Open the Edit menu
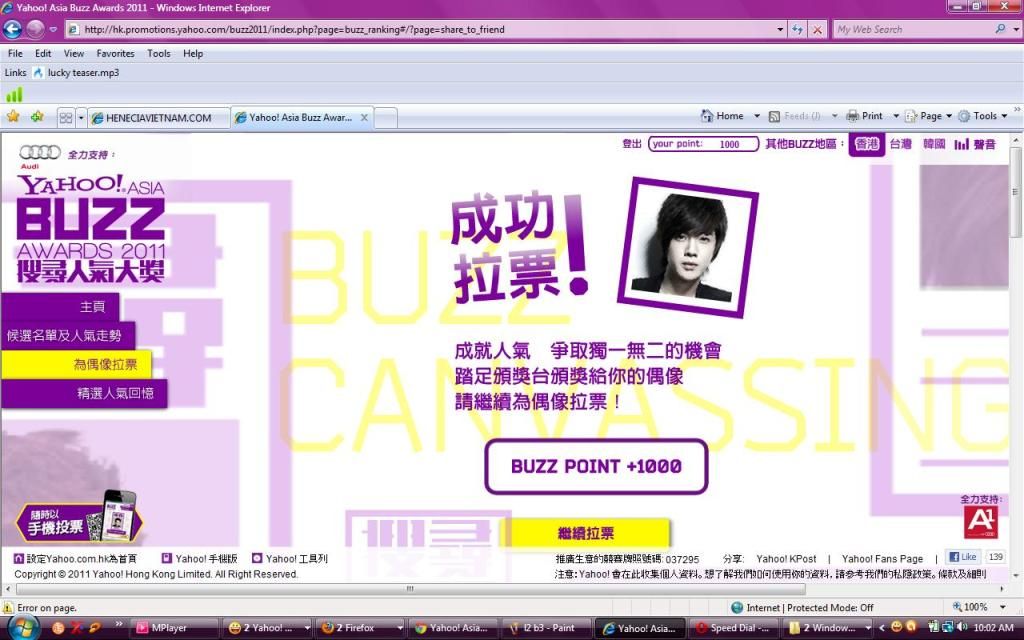1024x640 pixels. click(43, 54)
